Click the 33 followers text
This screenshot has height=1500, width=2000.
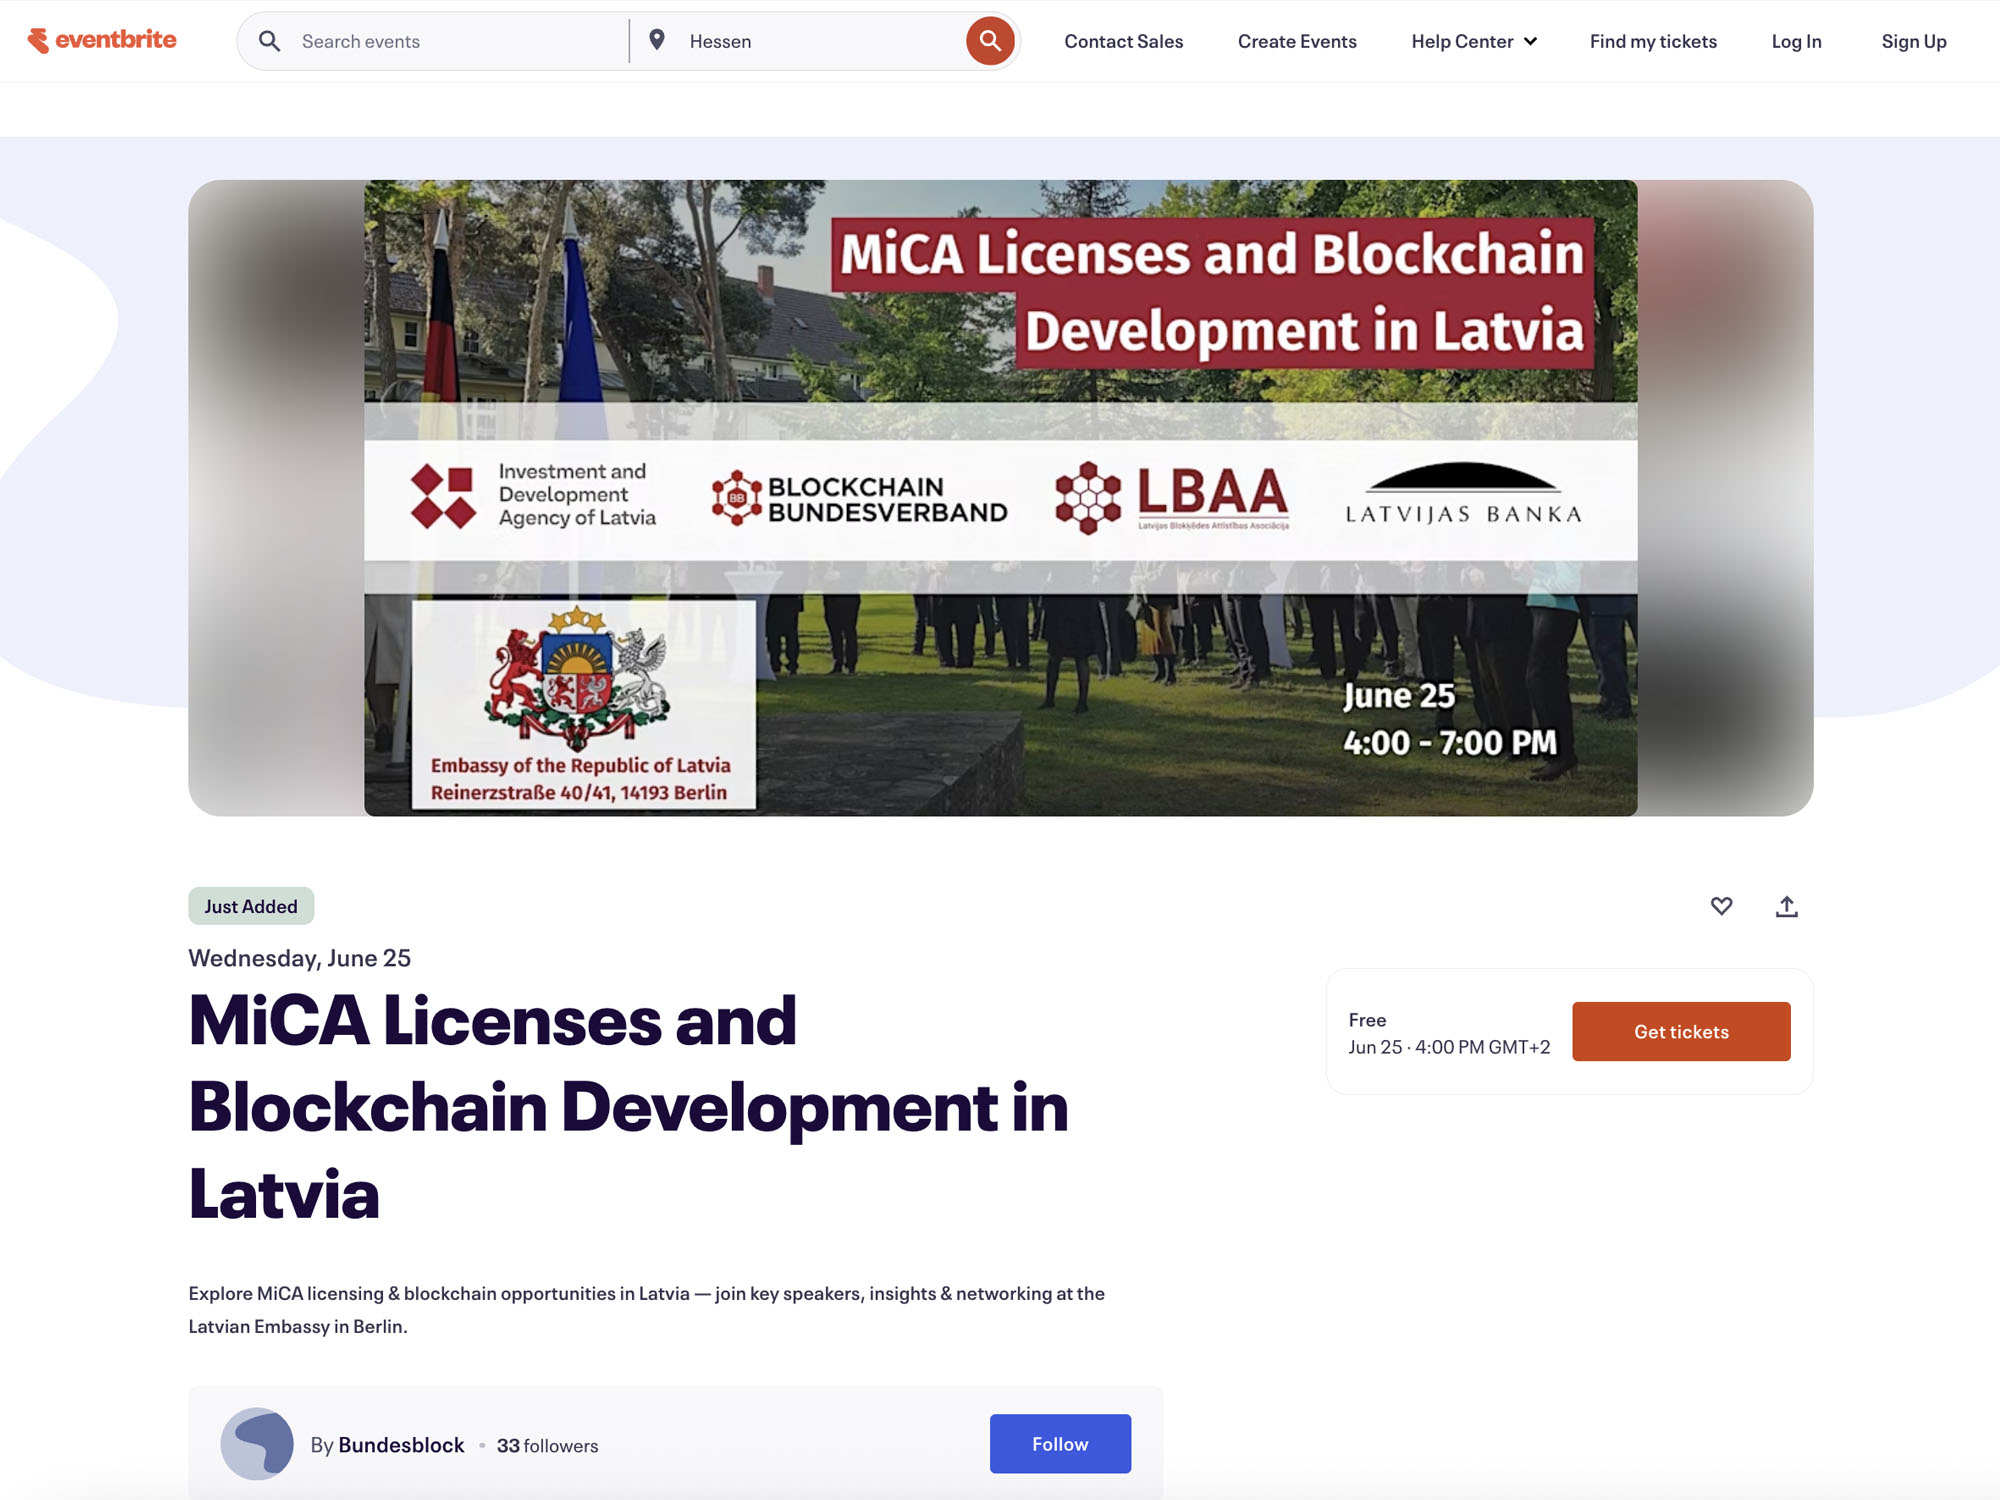(x=547, y=1446)
